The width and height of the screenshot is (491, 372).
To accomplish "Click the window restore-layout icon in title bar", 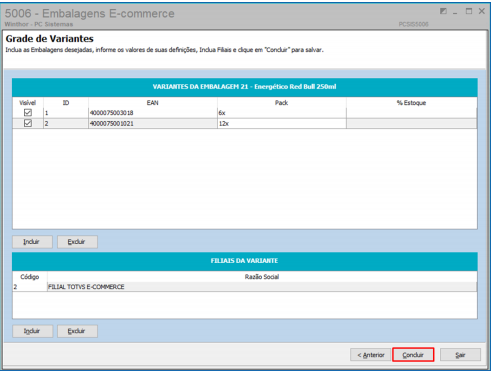I will coord(443,11).
